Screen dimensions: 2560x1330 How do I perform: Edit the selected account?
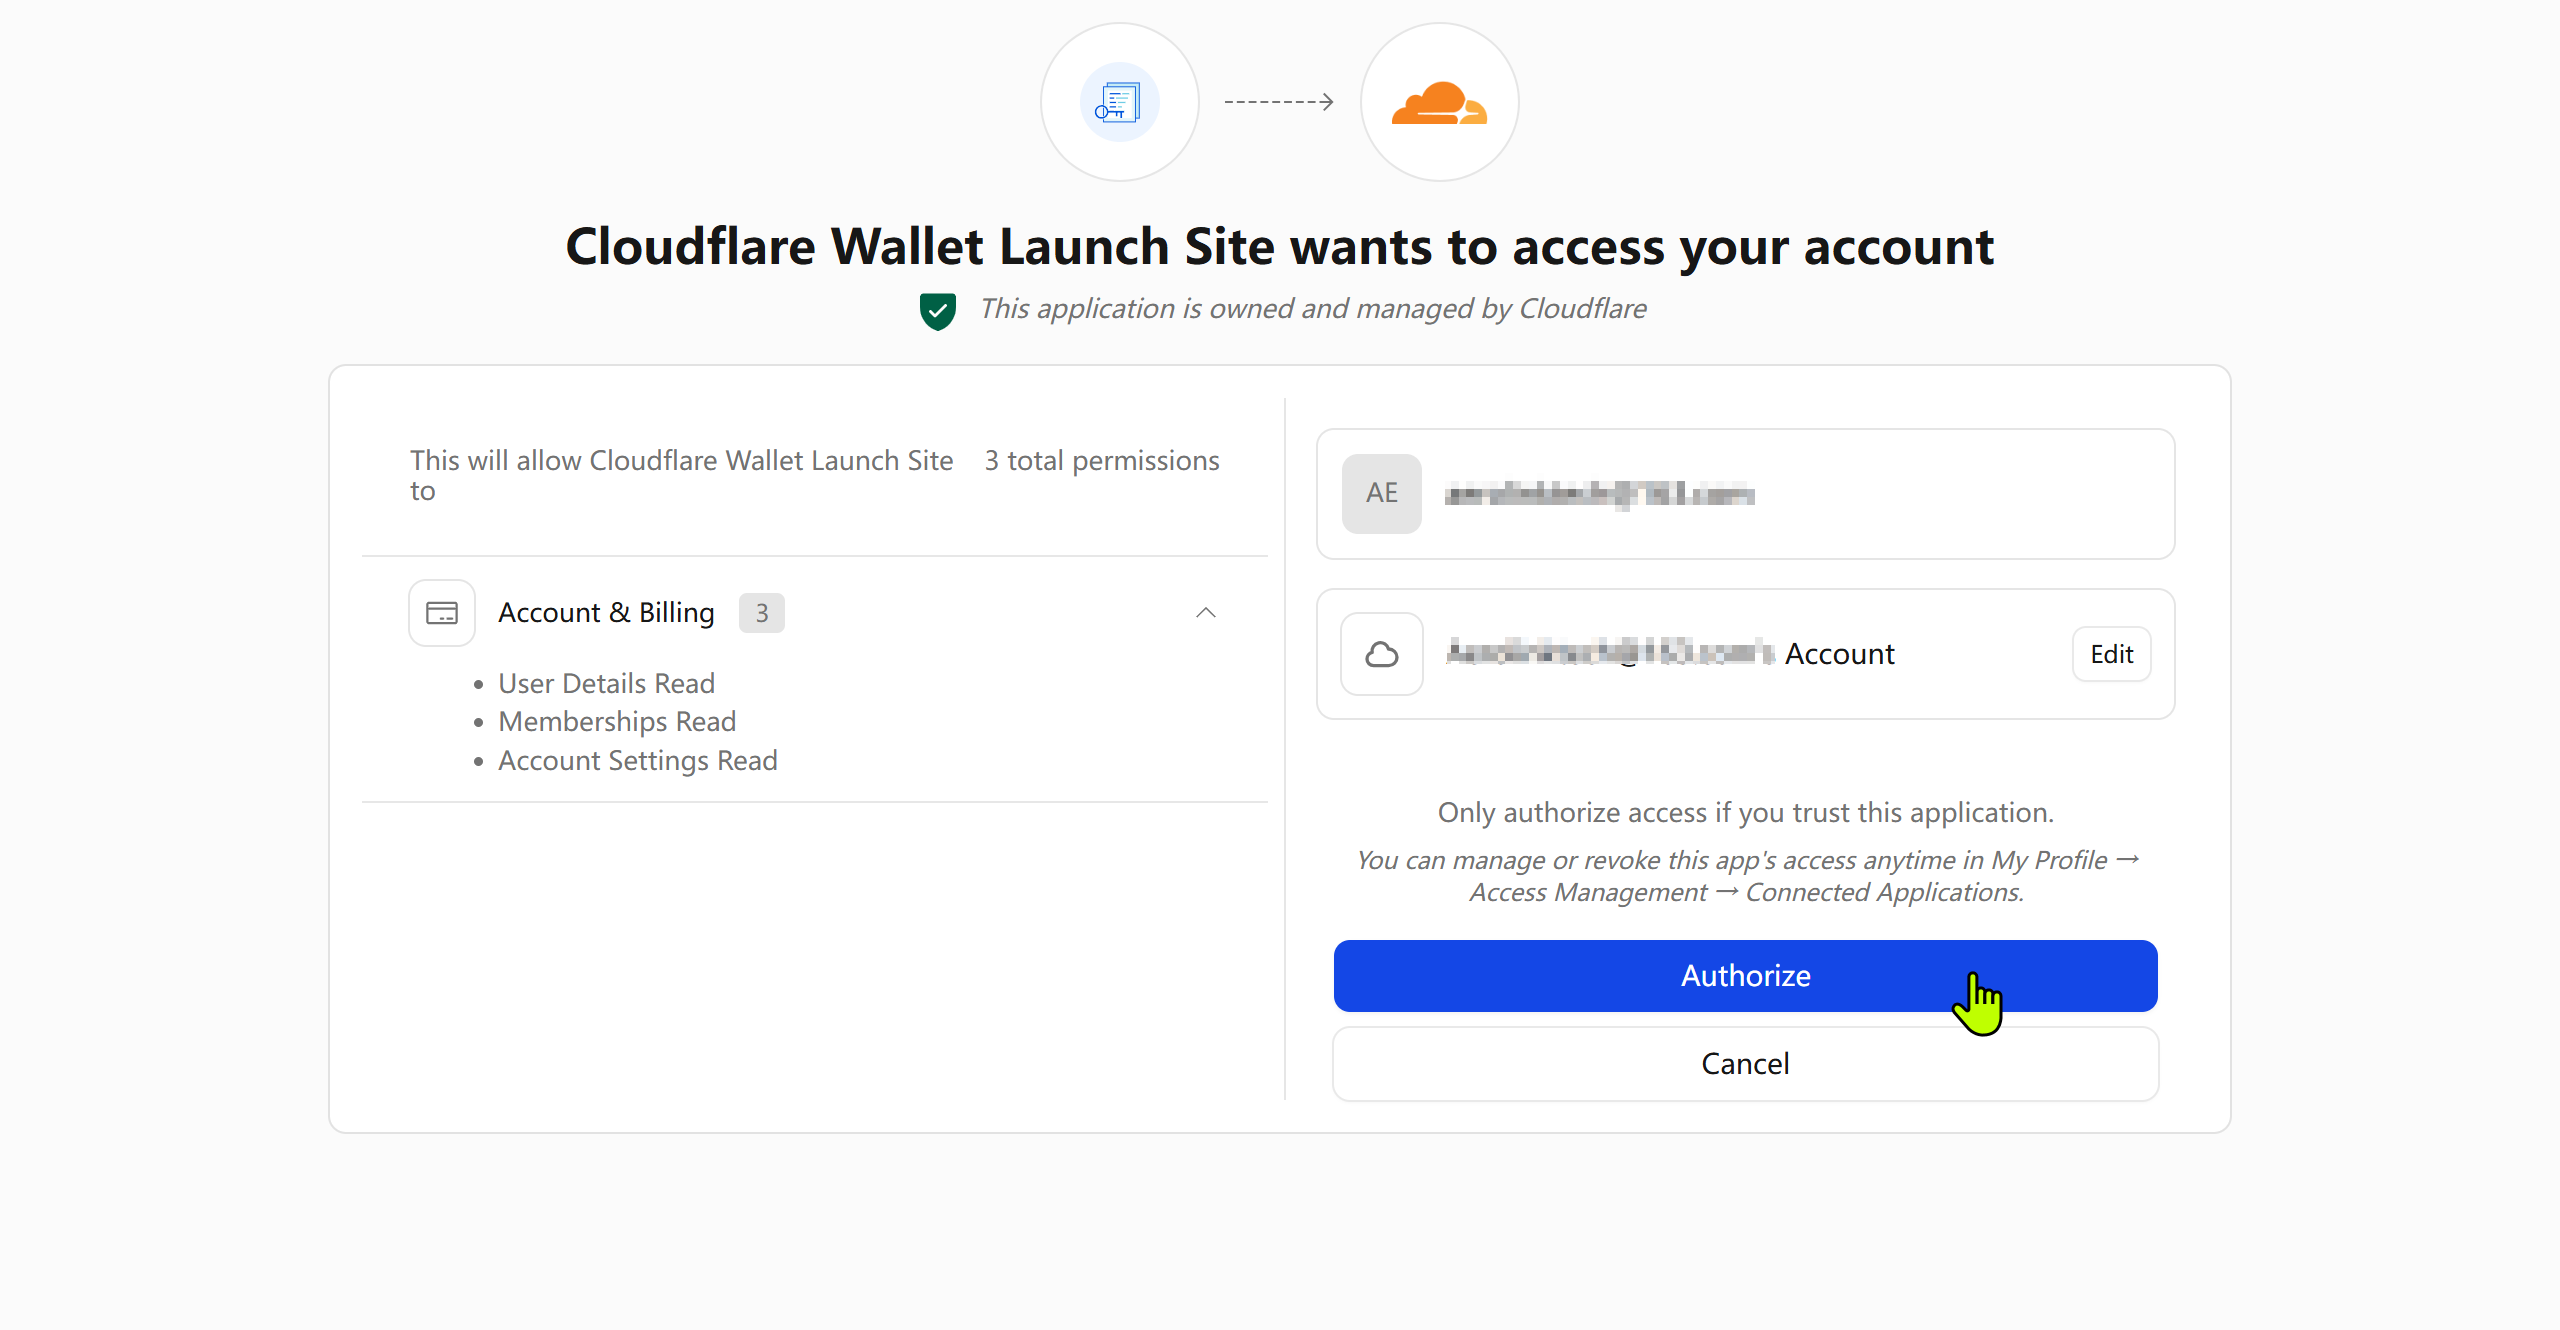tap(2112, 654)
